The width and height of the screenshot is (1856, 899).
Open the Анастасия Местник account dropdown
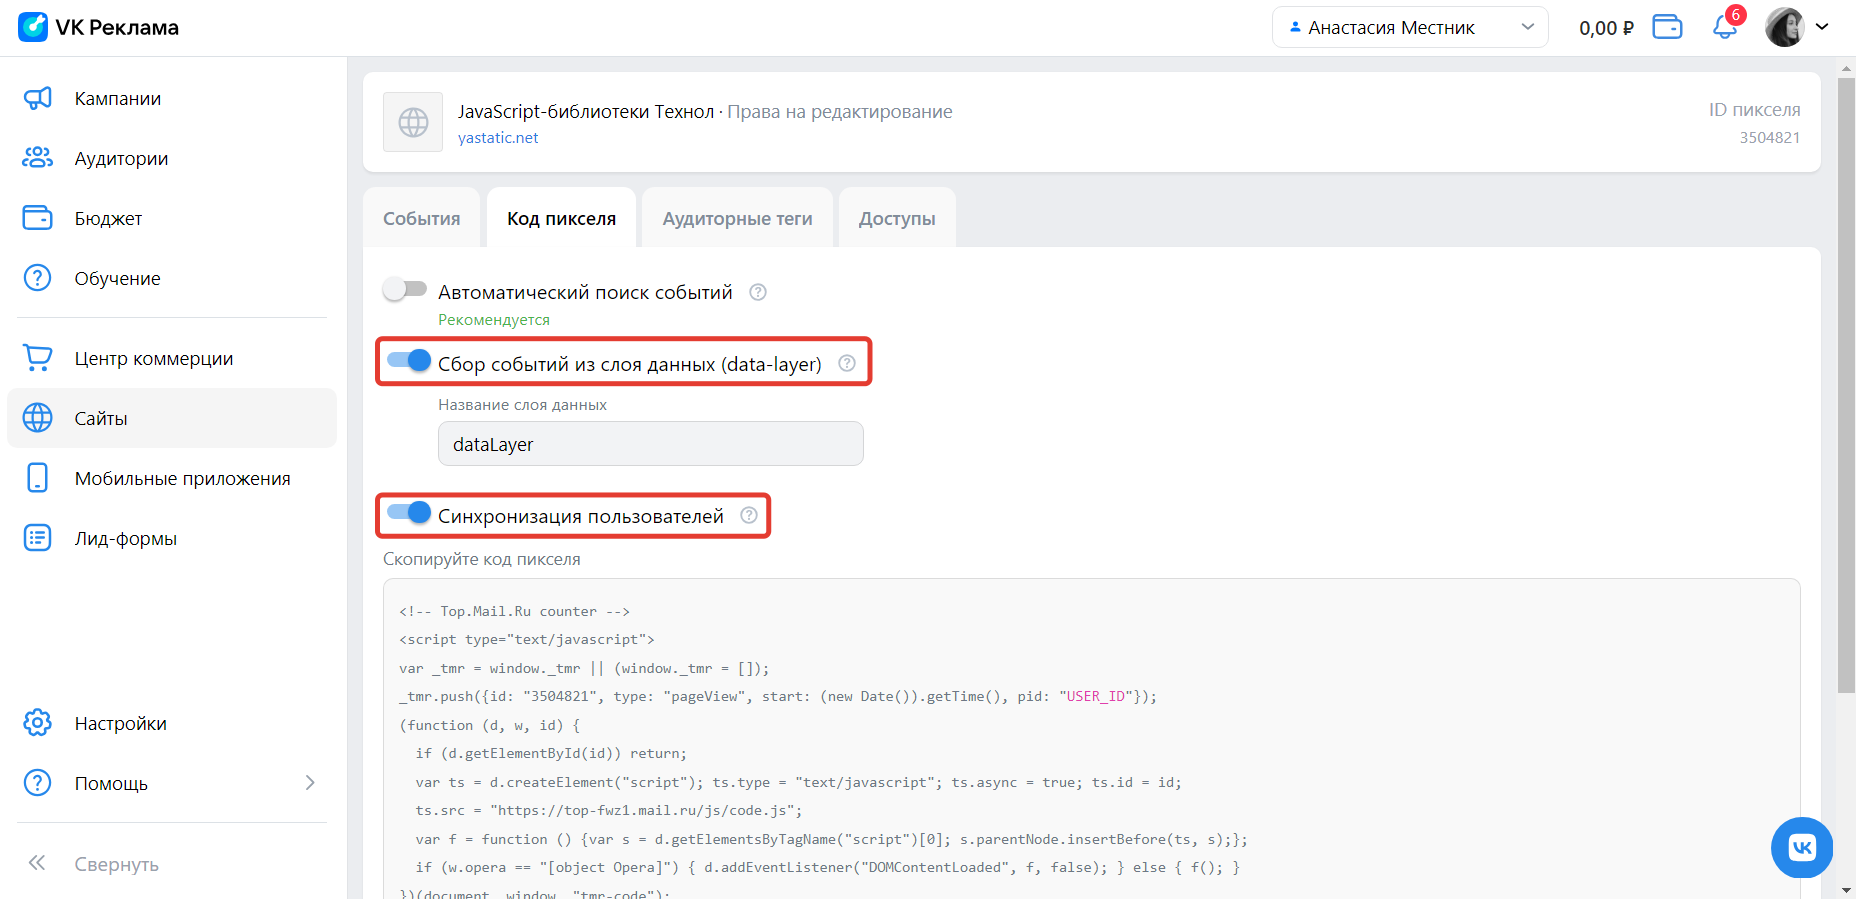point(1409,27)
